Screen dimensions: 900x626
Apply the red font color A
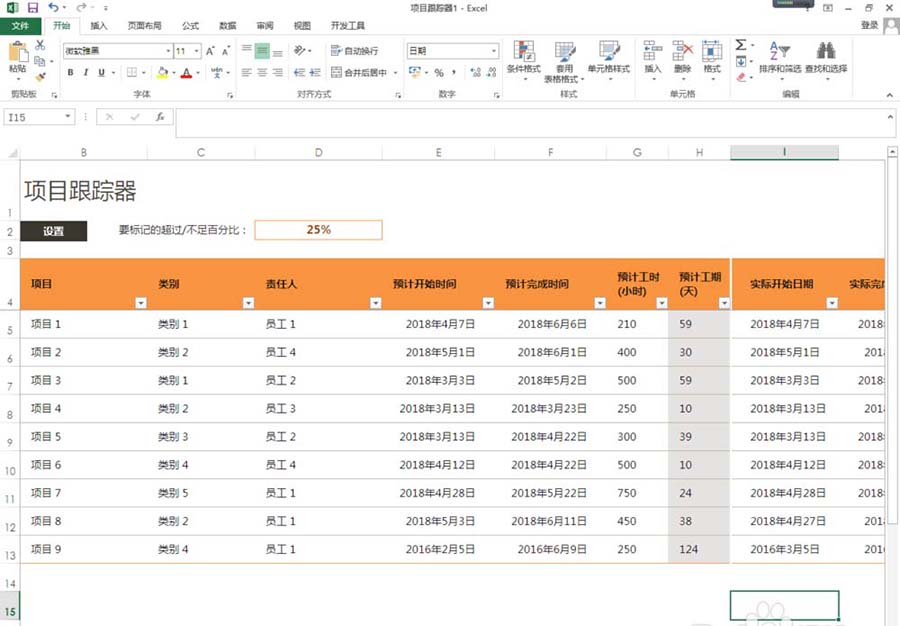click(x=186, y=72)
